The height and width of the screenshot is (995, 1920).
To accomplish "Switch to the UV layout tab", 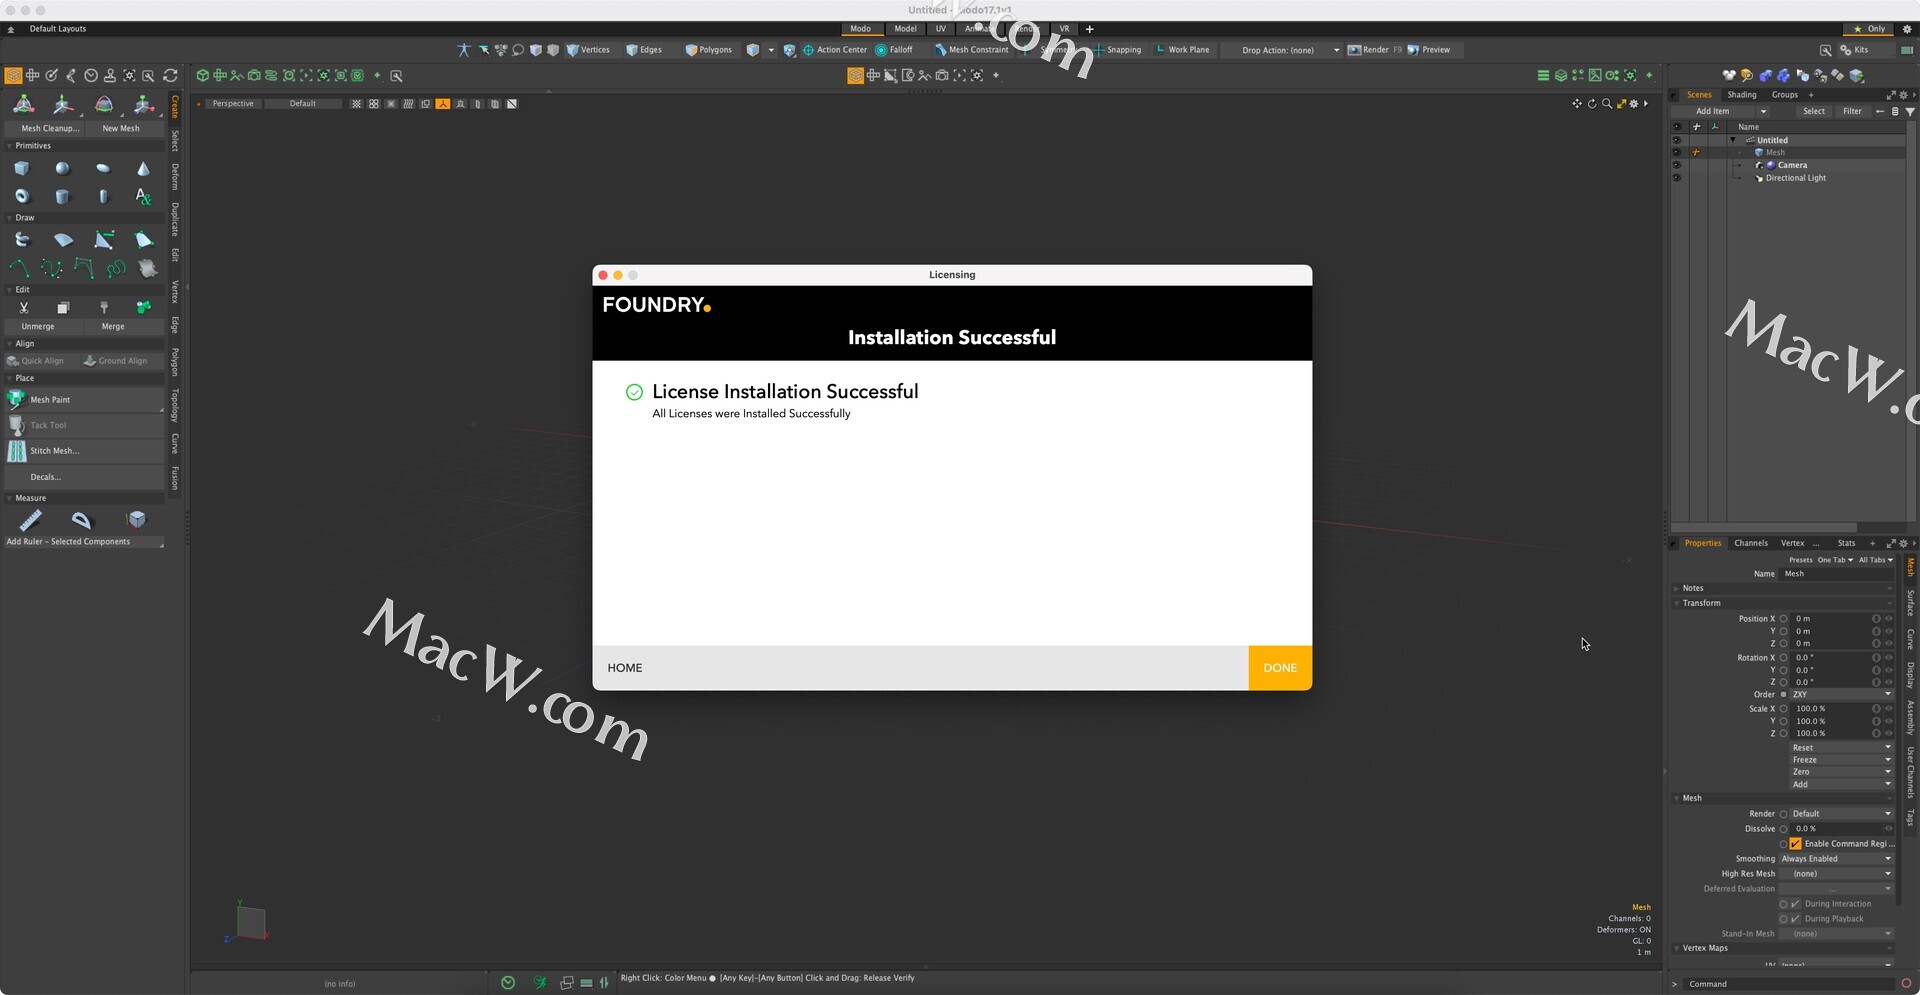I will [940, 29].
